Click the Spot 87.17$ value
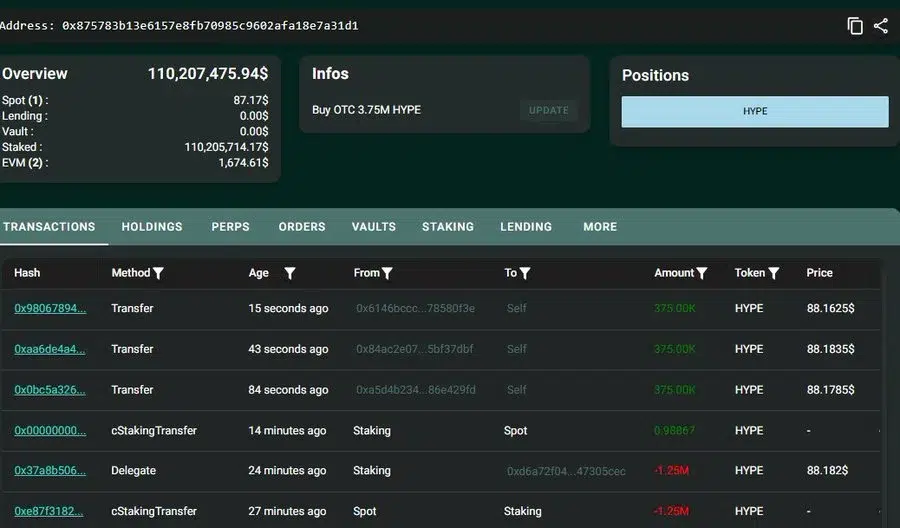This screenshot has width=900, height=528. [x=251, y=100]
